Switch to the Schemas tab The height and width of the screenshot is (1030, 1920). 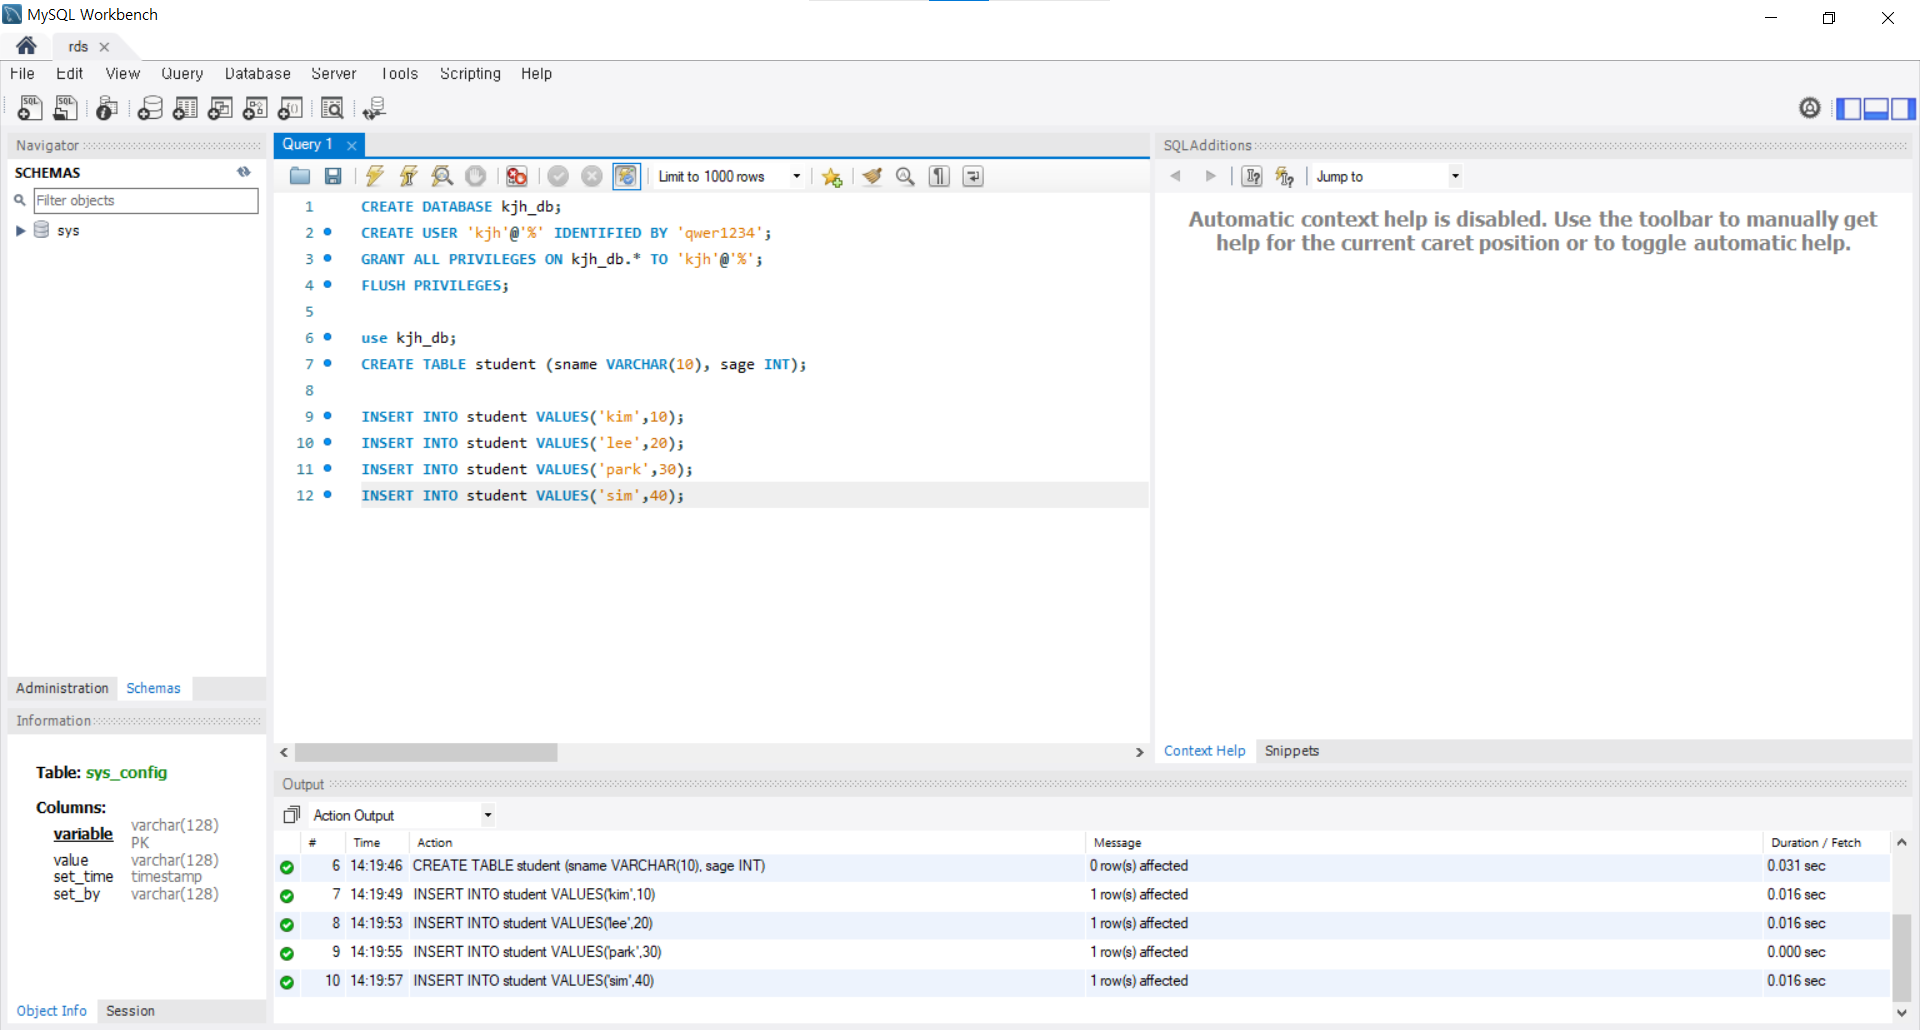pos(153,688)
